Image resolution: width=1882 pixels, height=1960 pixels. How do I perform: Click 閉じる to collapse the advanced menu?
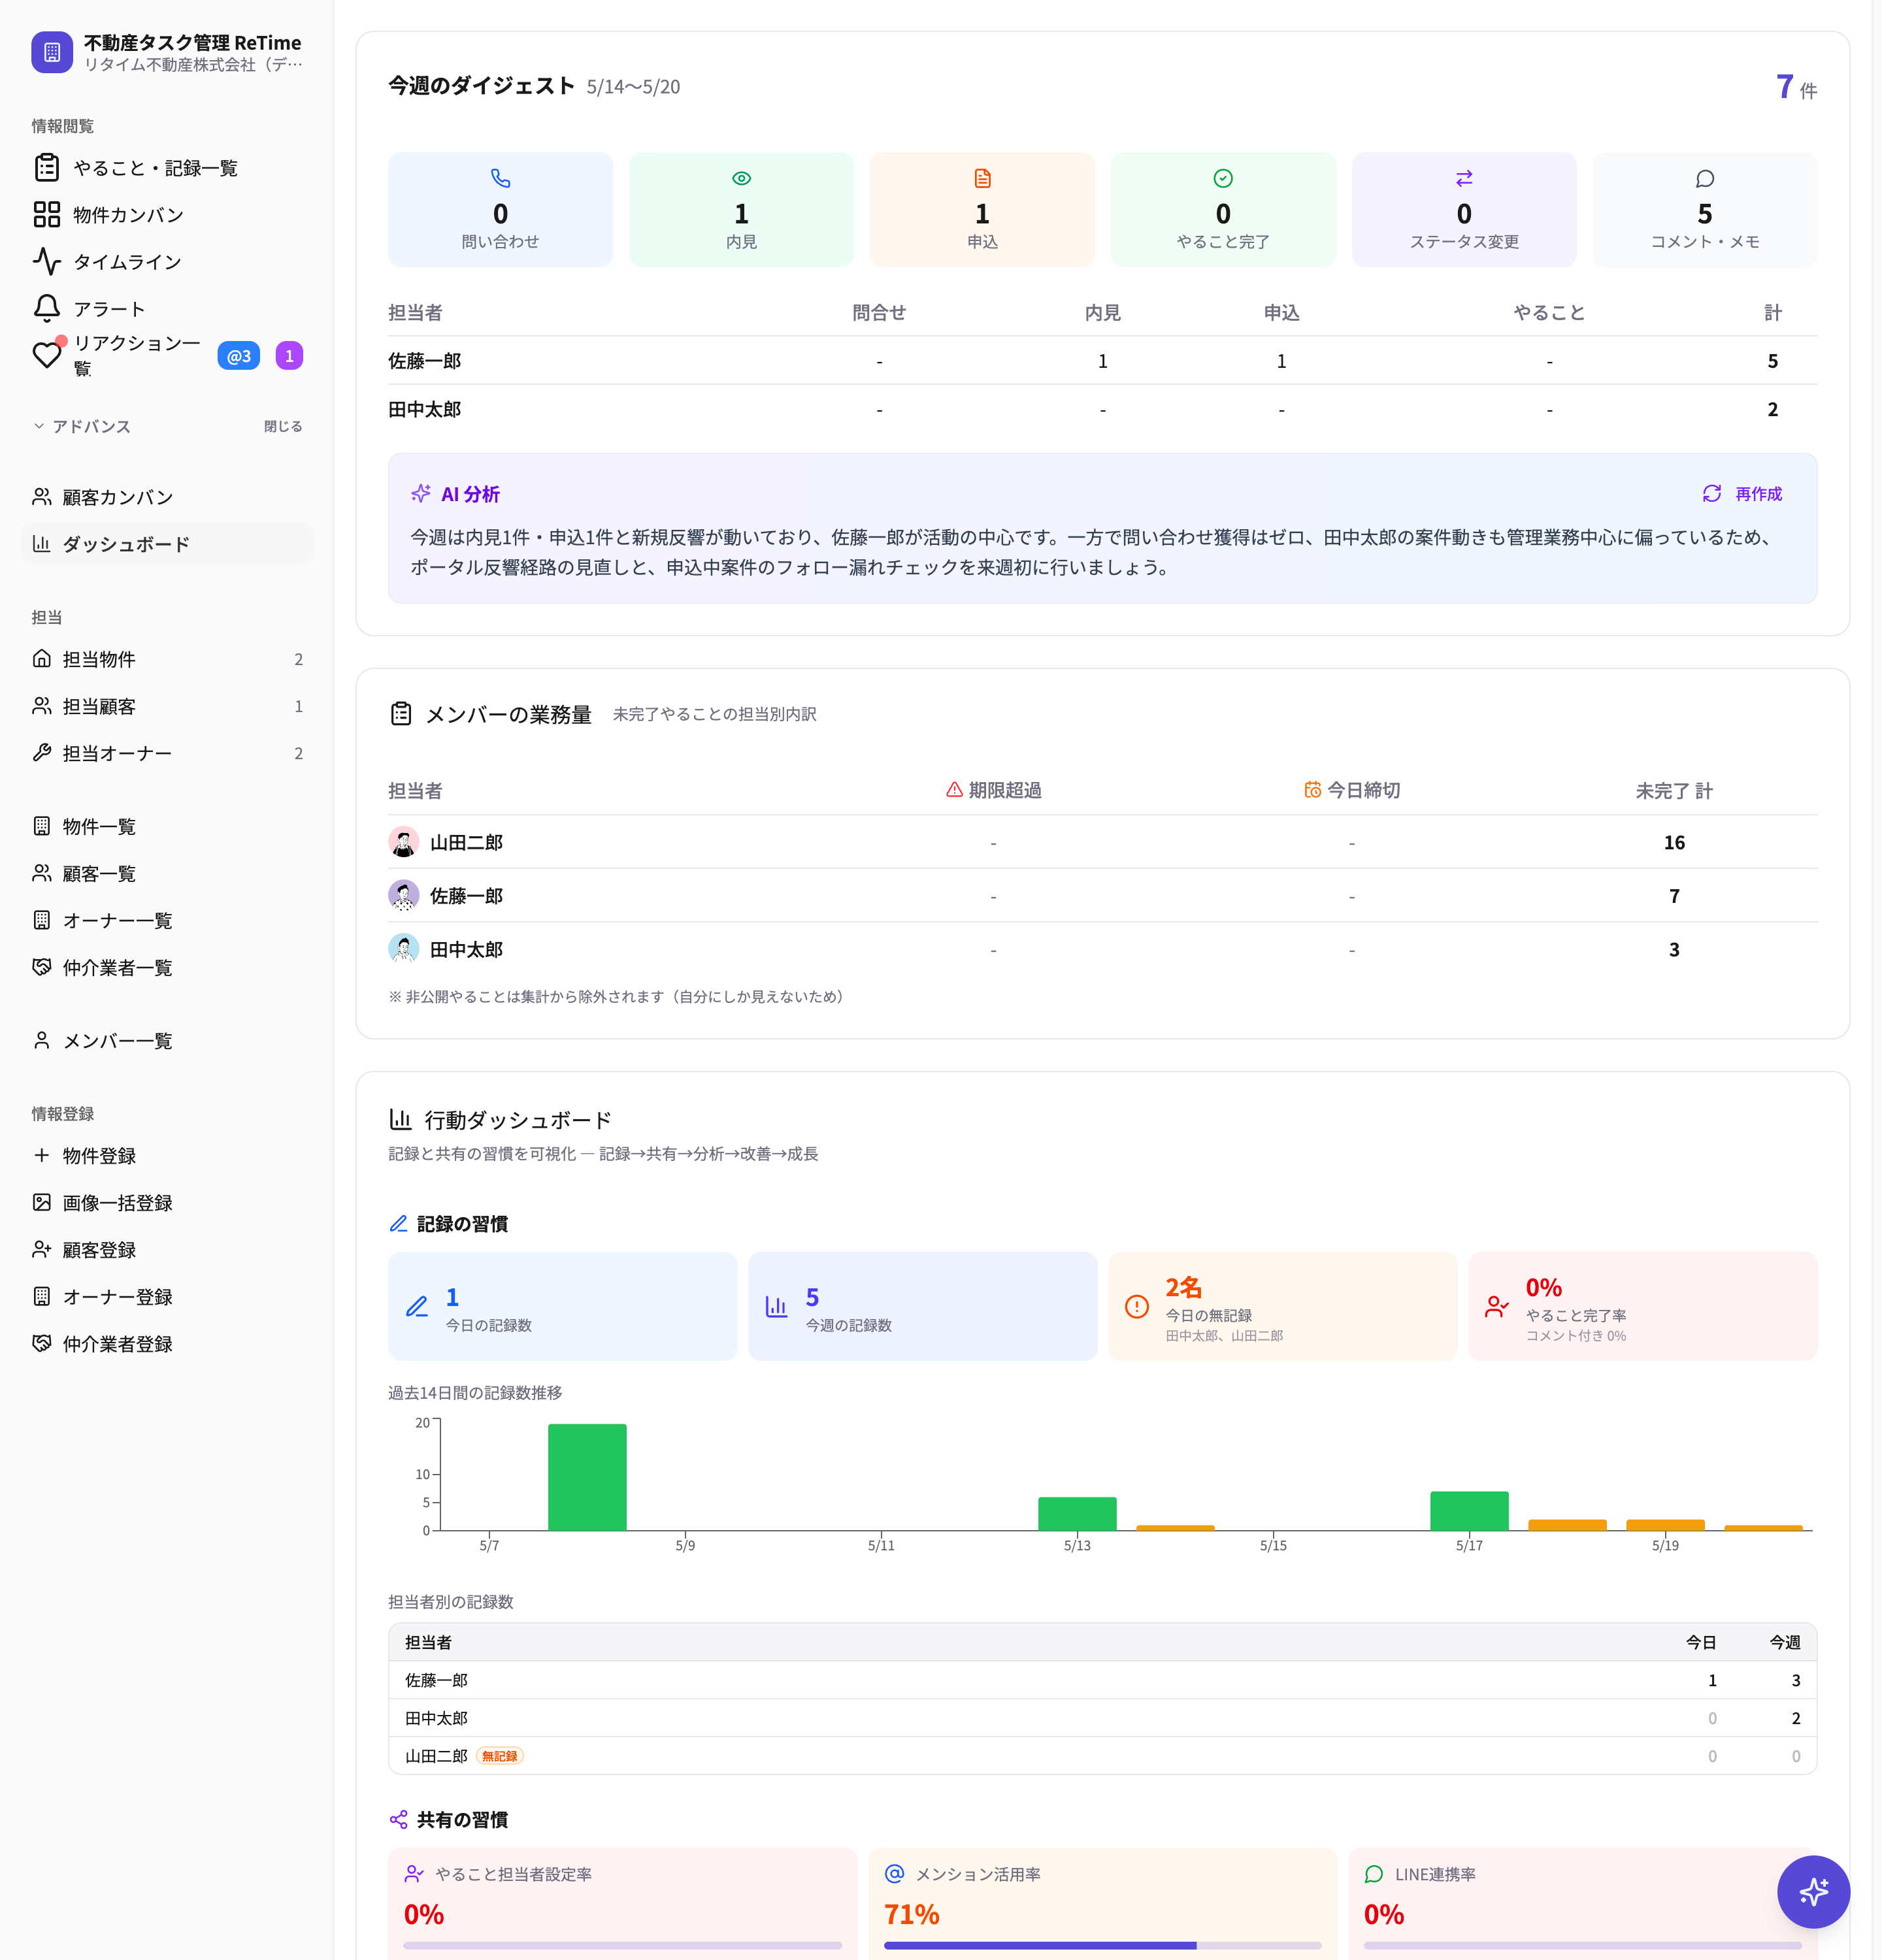tap(283, 426)
